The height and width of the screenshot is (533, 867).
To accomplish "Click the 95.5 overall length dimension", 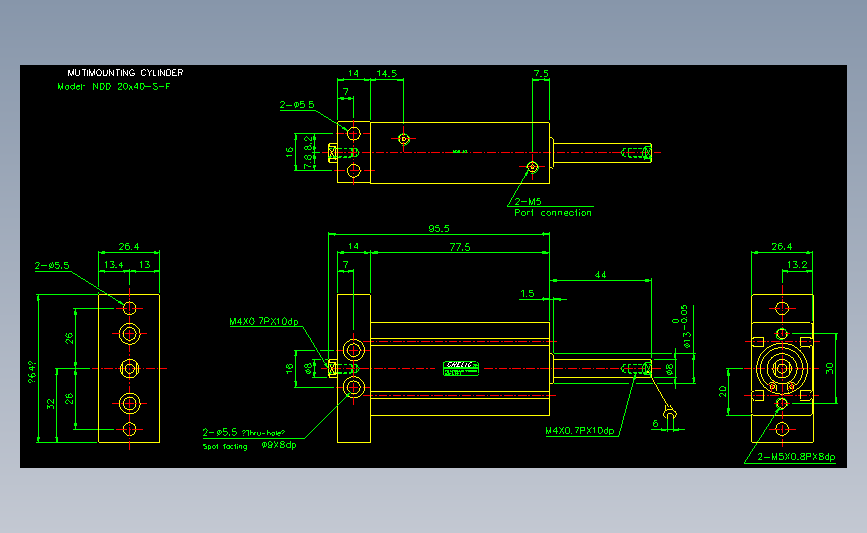I will click(x=438, y=228).
